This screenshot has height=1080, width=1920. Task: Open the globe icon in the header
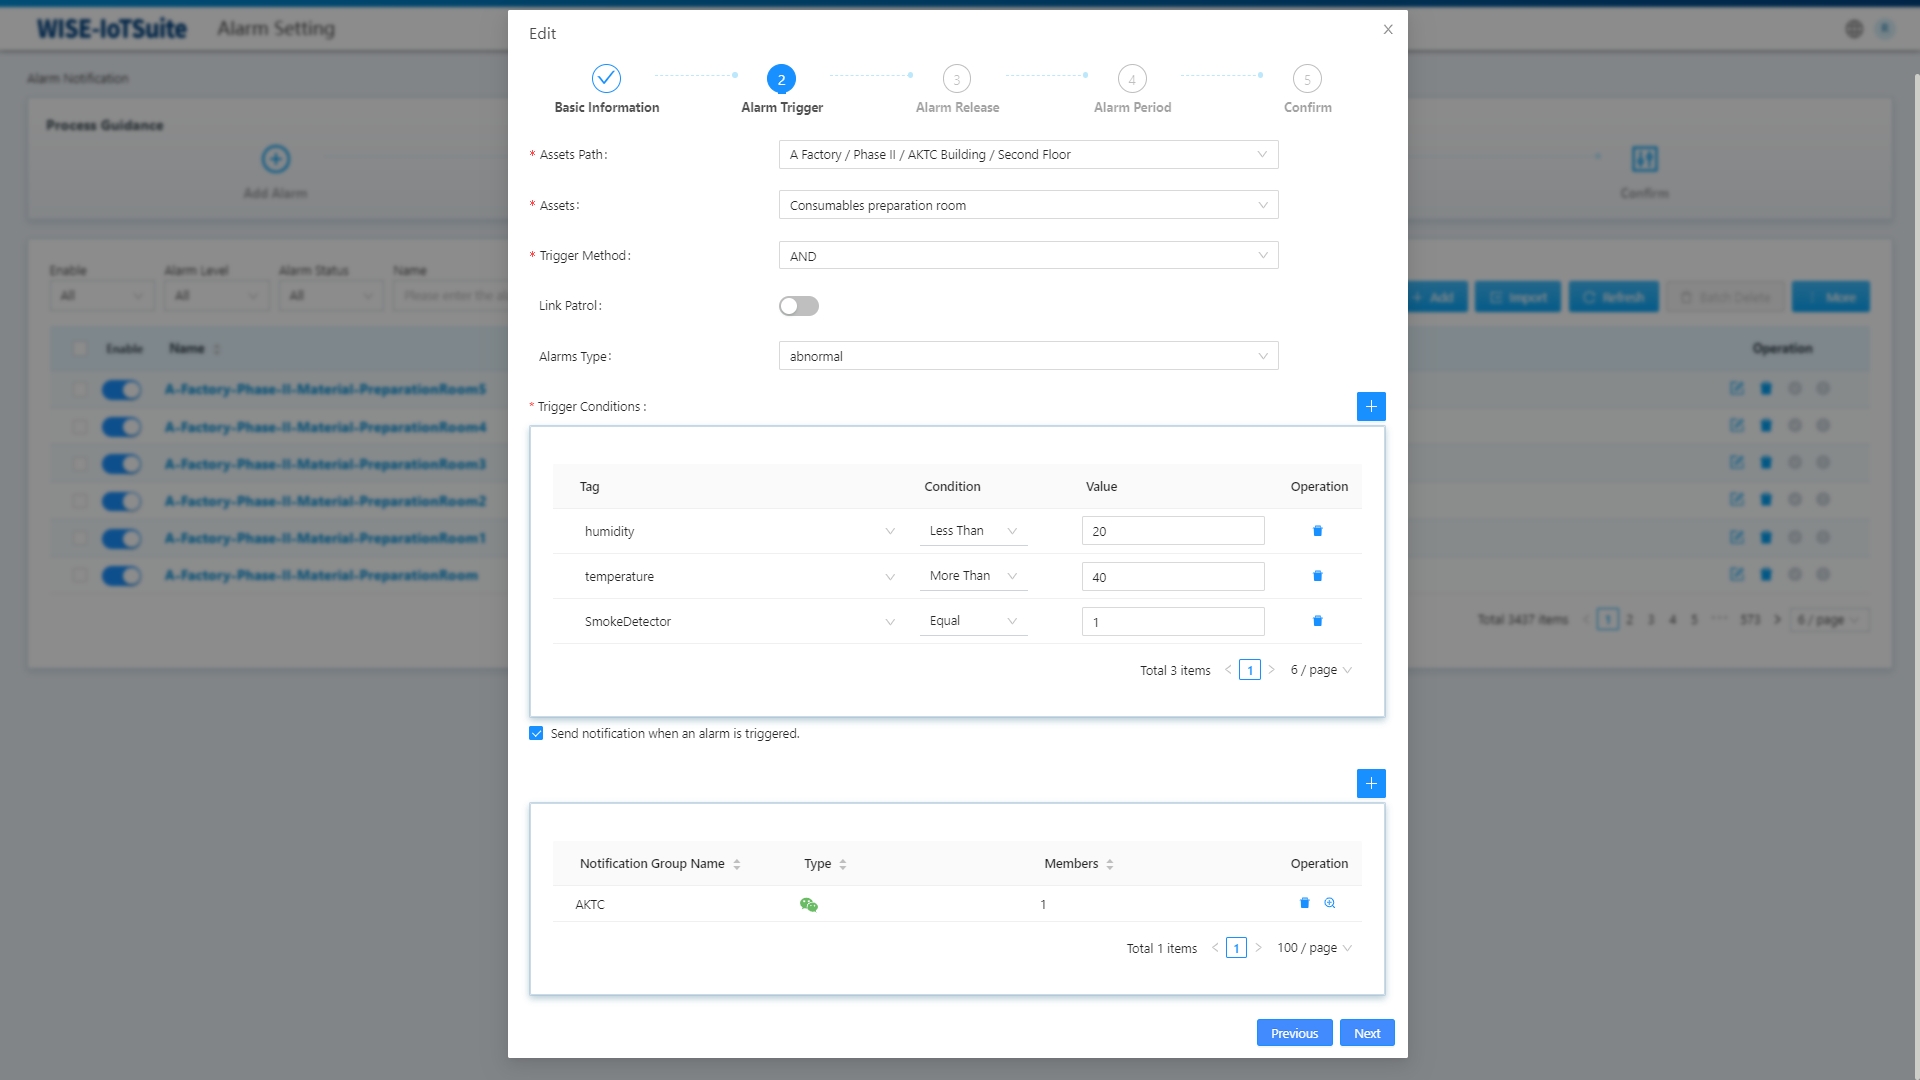1857,28
